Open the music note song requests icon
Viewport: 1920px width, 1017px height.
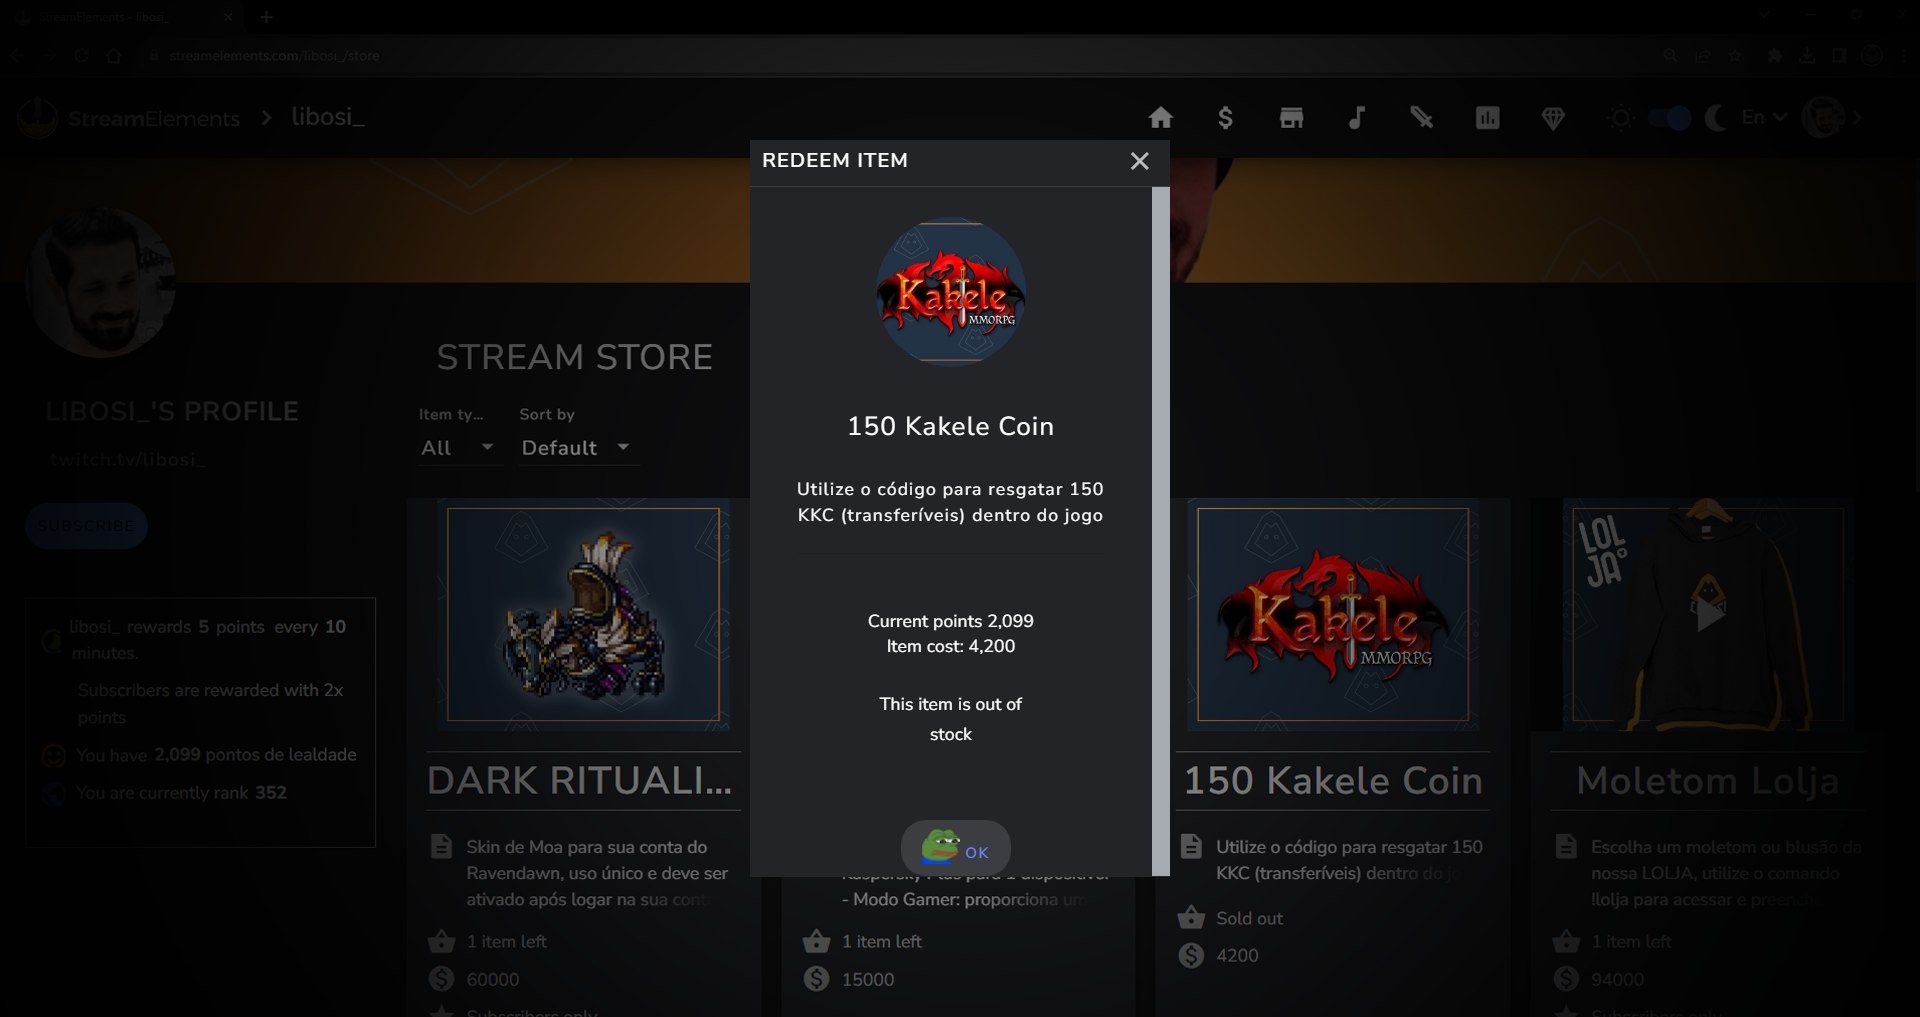pyautogui.click(x=1356, y=118)
